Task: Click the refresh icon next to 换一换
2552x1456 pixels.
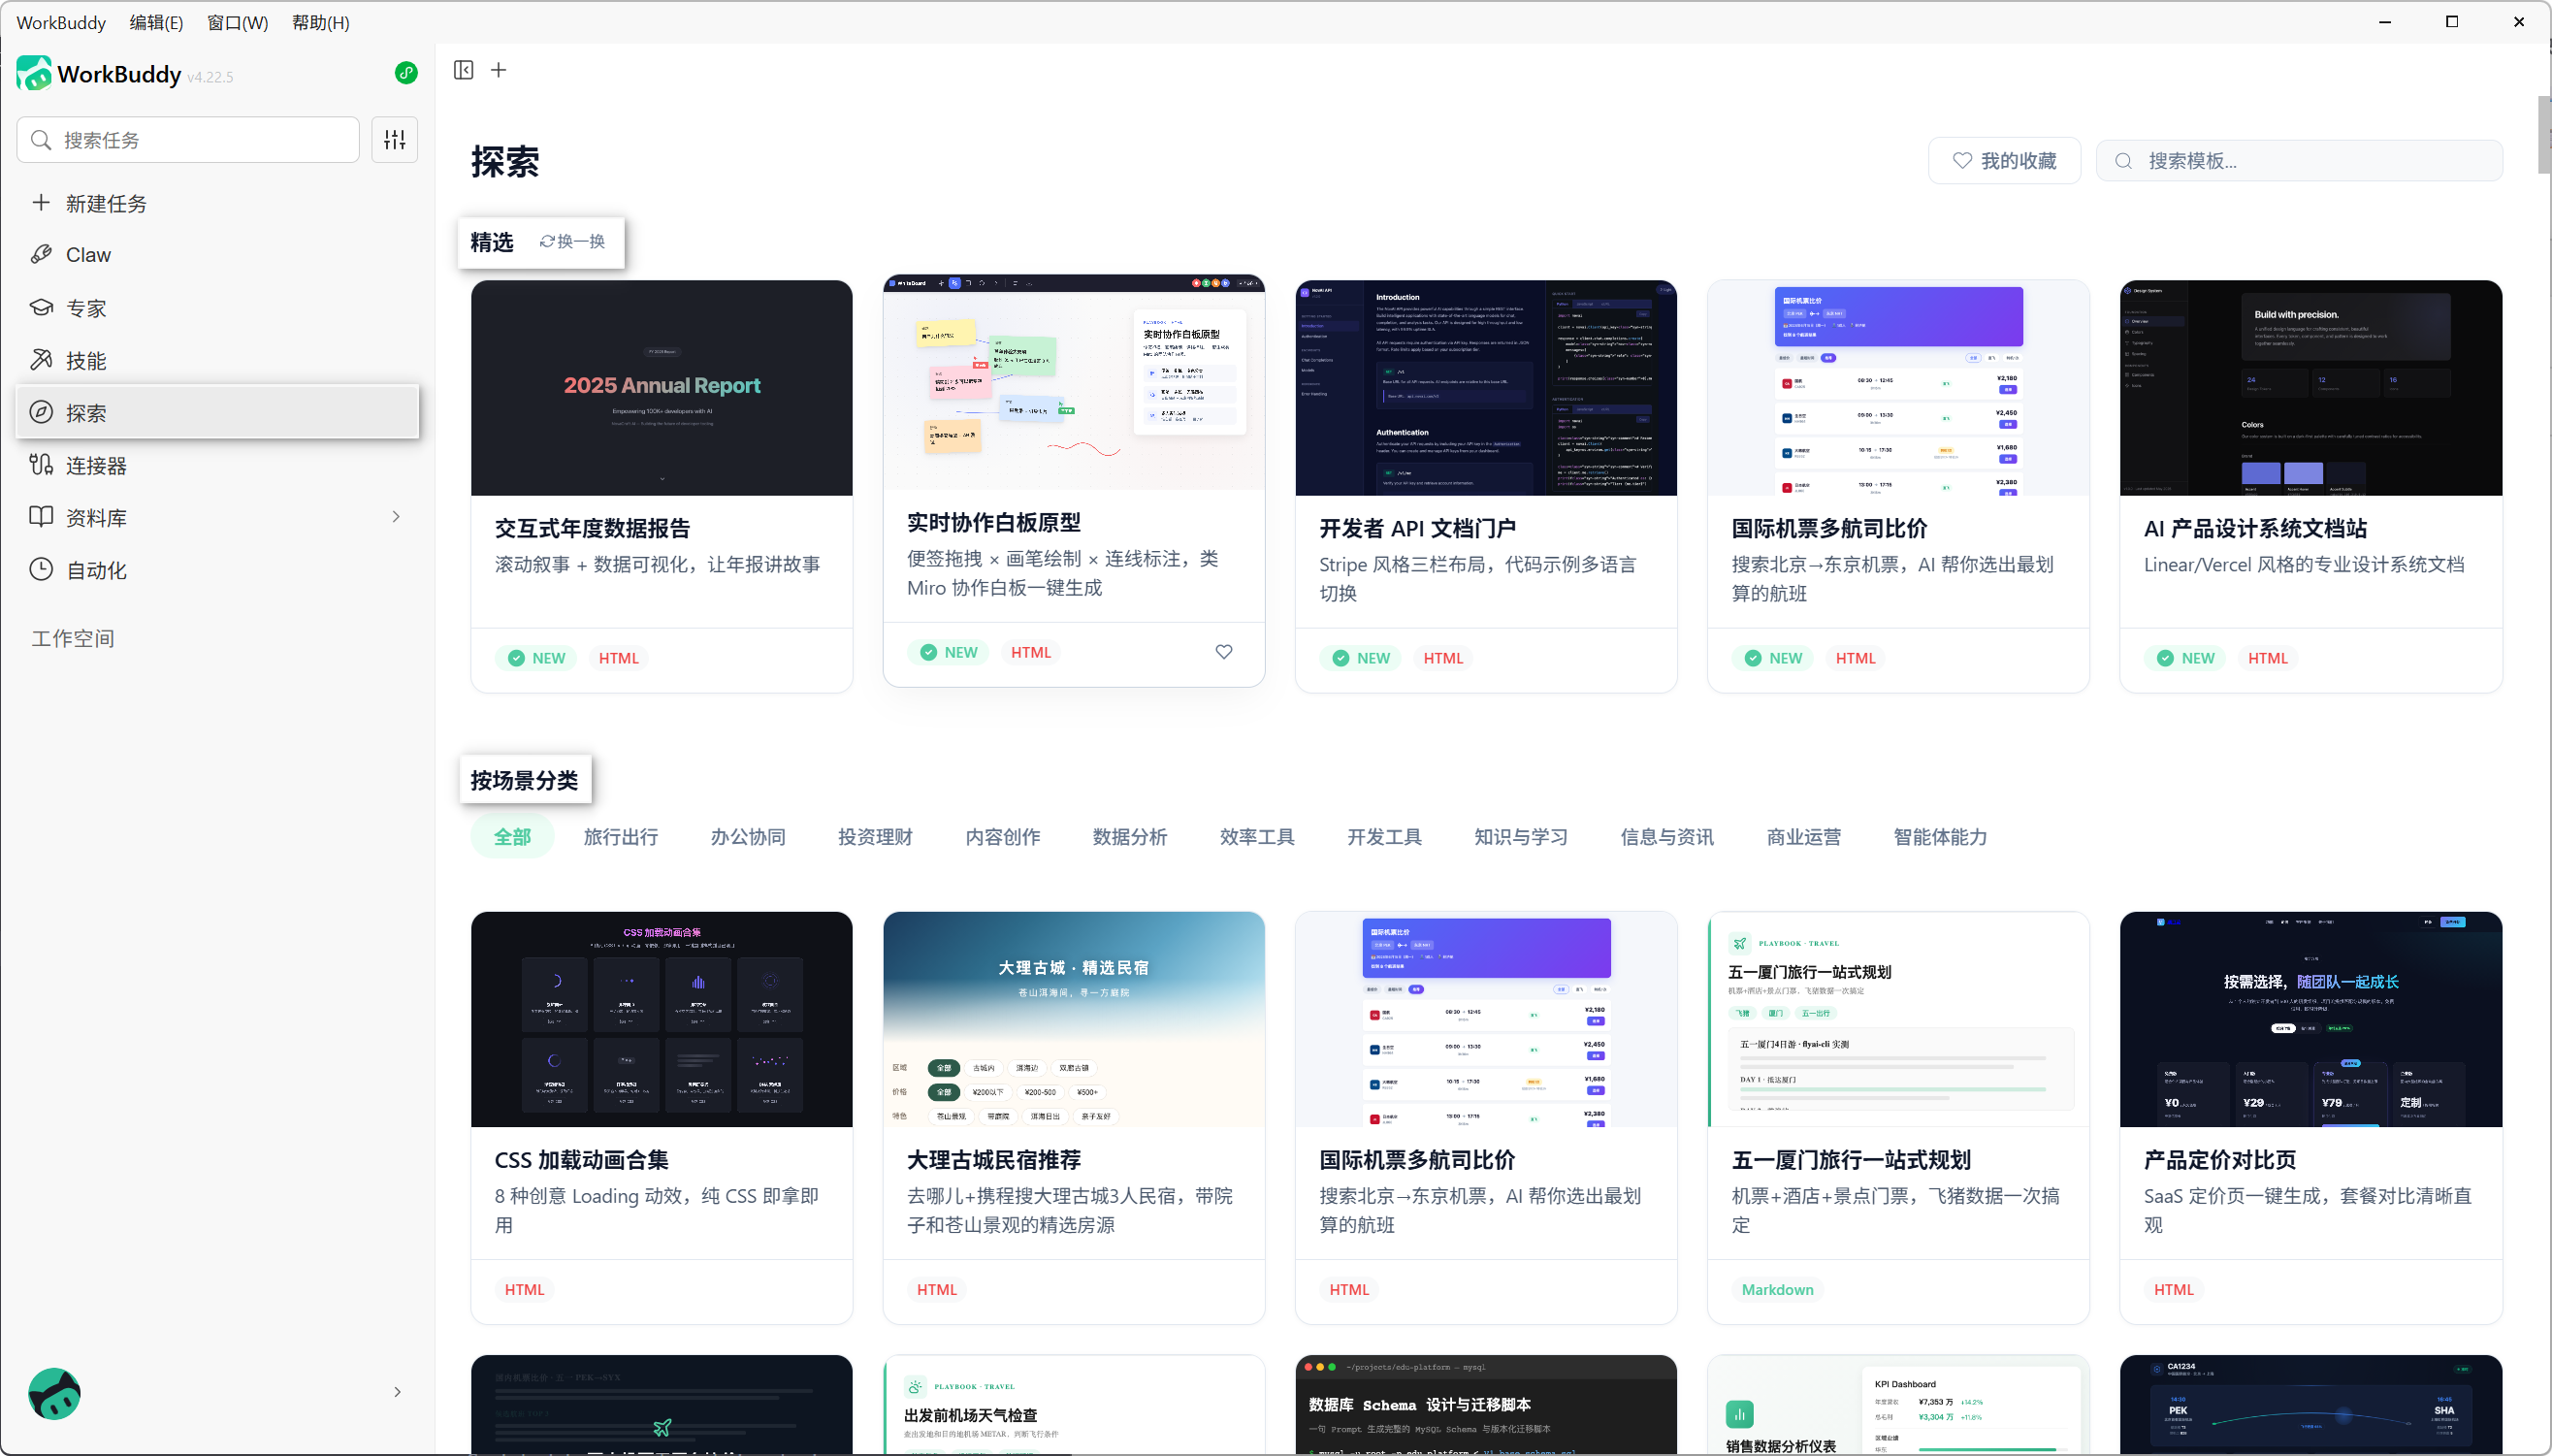Action: tap(547, 242)
